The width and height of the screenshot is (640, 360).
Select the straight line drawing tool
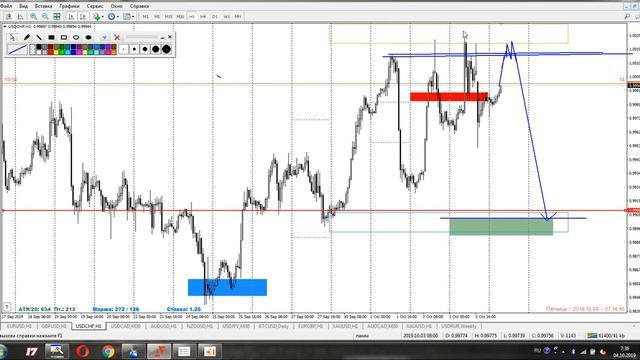(x=39, y=37)
